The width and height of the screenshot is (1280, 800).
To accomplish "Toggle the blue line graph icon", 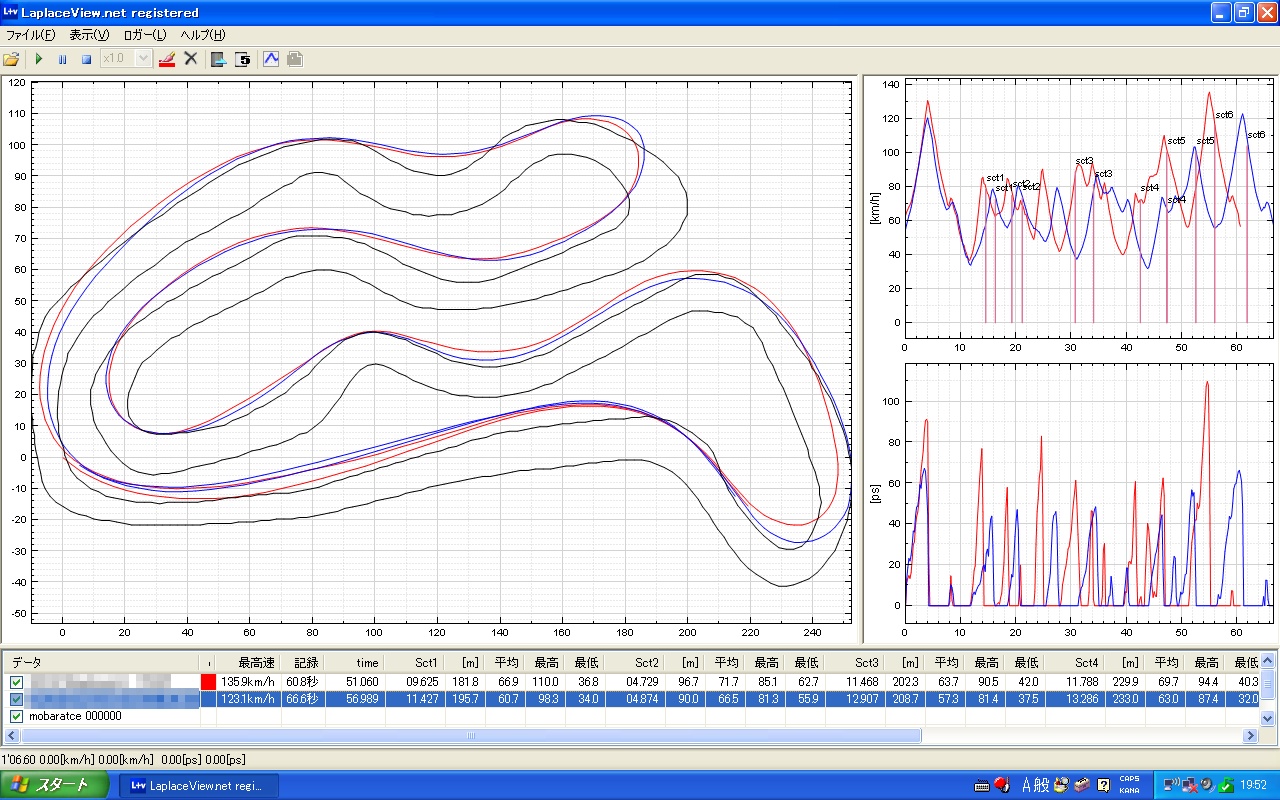I will point(270,59).
